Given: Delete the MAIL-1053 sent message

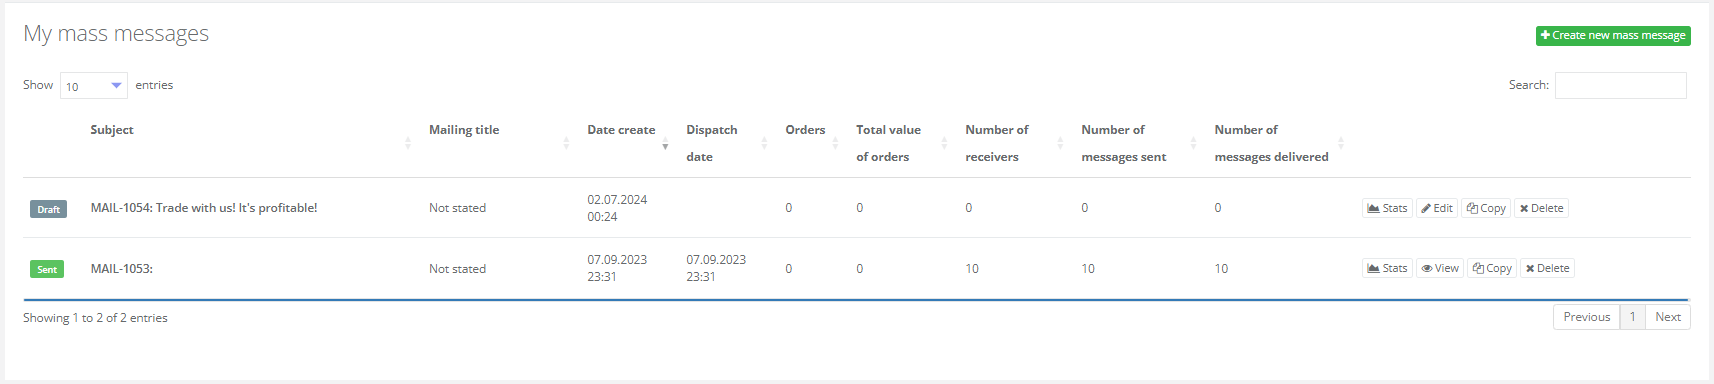Looking at the screenshot, I should [x=1547, y=268].
